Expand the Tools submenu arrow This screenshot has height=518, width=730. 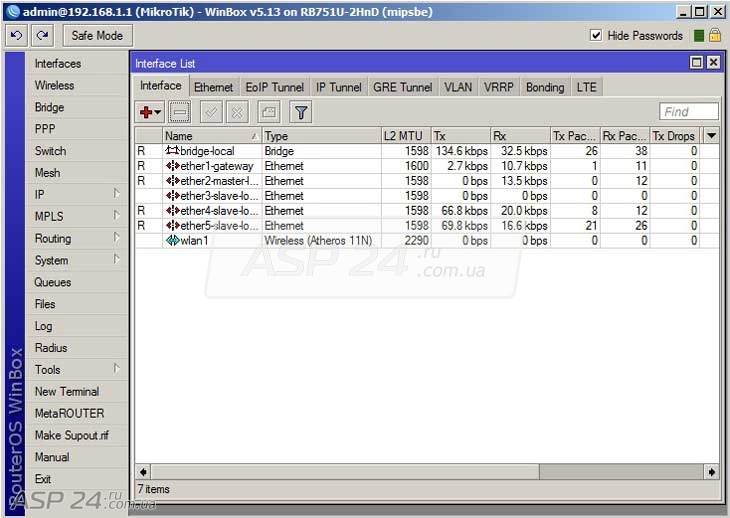[x=116, y=369]
